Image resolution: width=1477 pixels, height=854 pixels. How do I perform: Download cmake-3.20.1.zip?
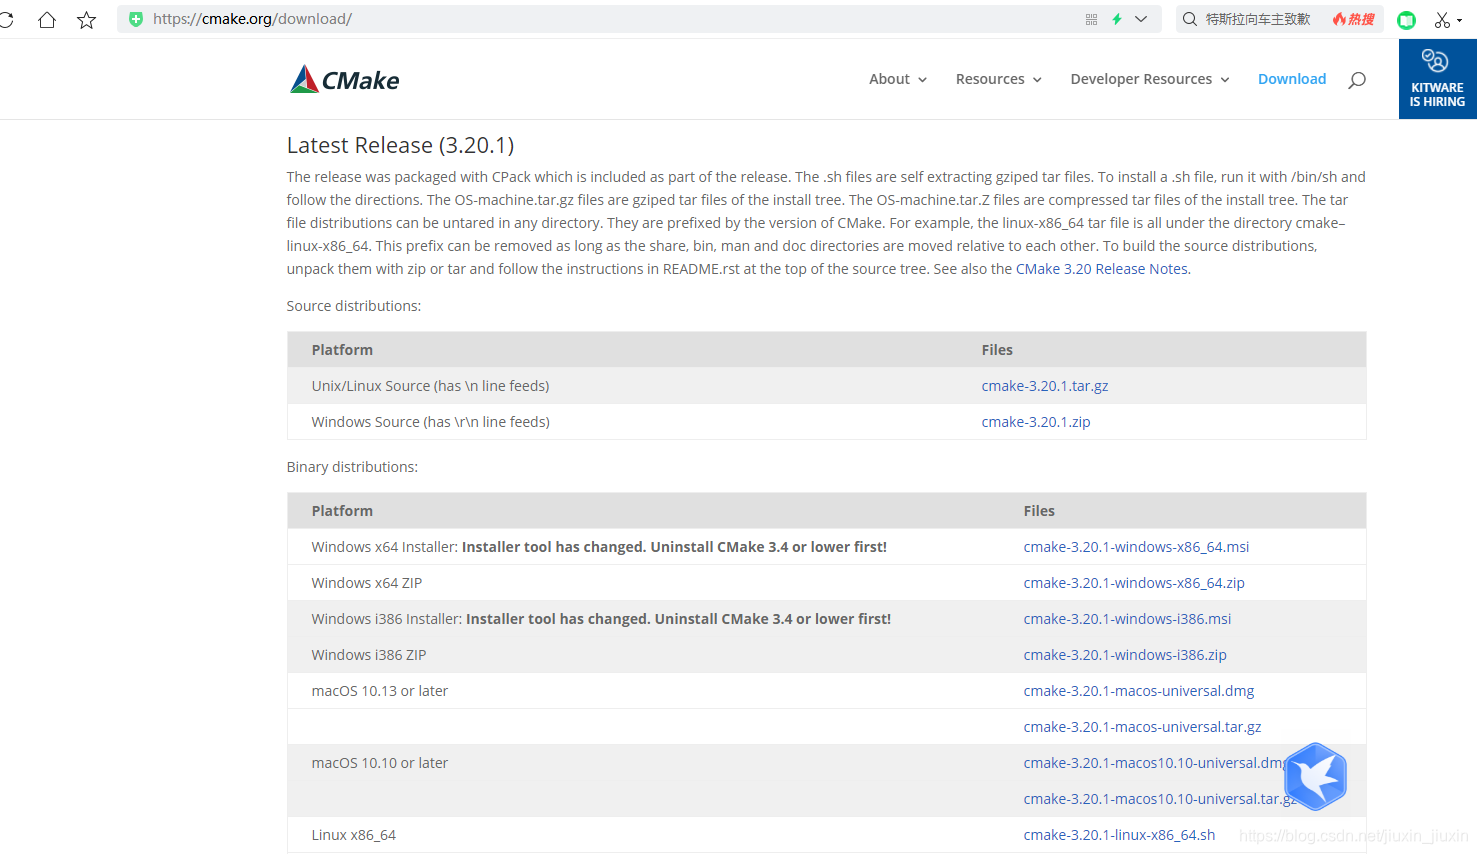pyautogui.click(x=1036, y=422)
